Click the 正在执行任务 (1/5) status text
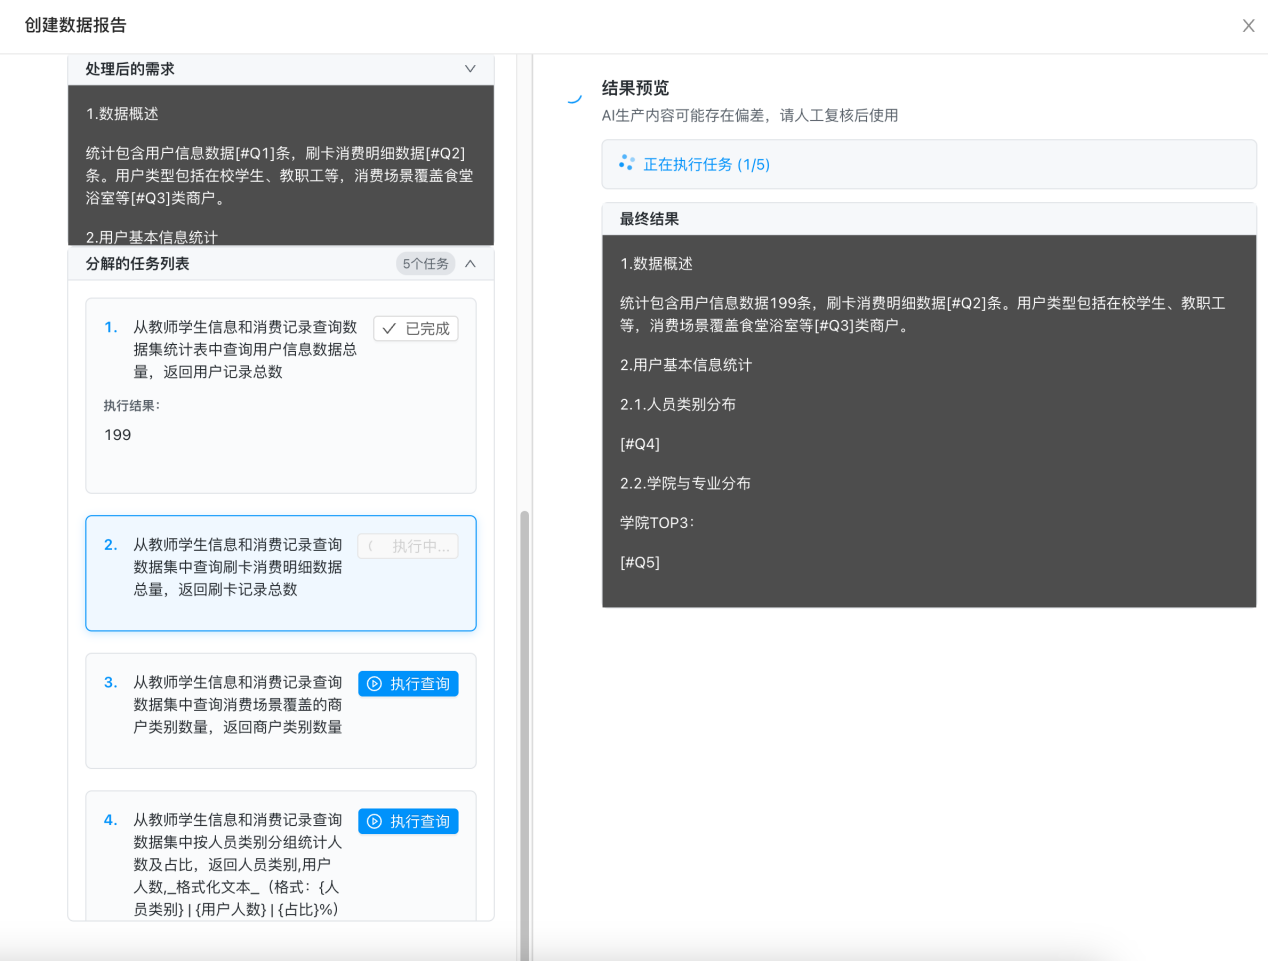Viewport: 1268px width, 961px height. [x=706, y=165]
